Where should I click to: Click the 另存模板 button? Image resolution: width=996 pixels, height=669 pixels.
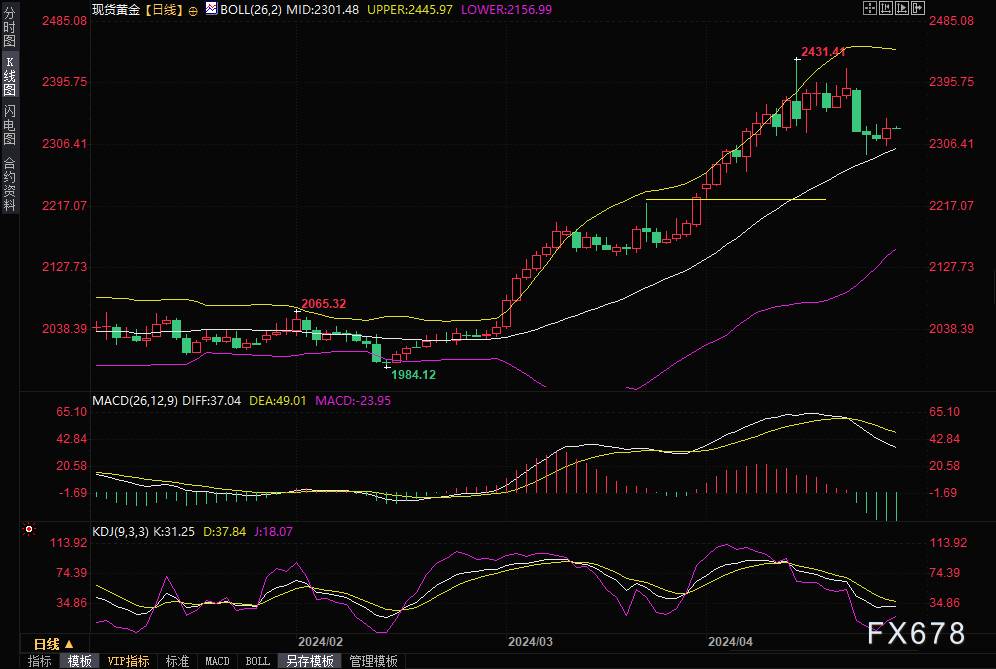308,661
